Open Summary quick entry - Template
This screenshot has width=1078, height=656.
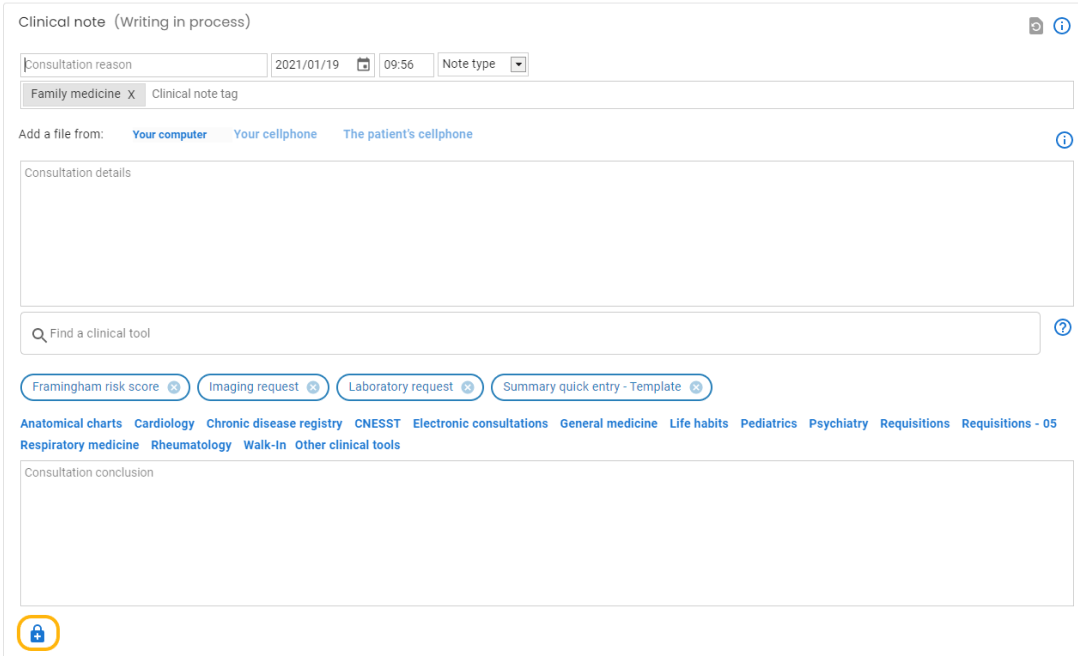click(x=592, y=387)
